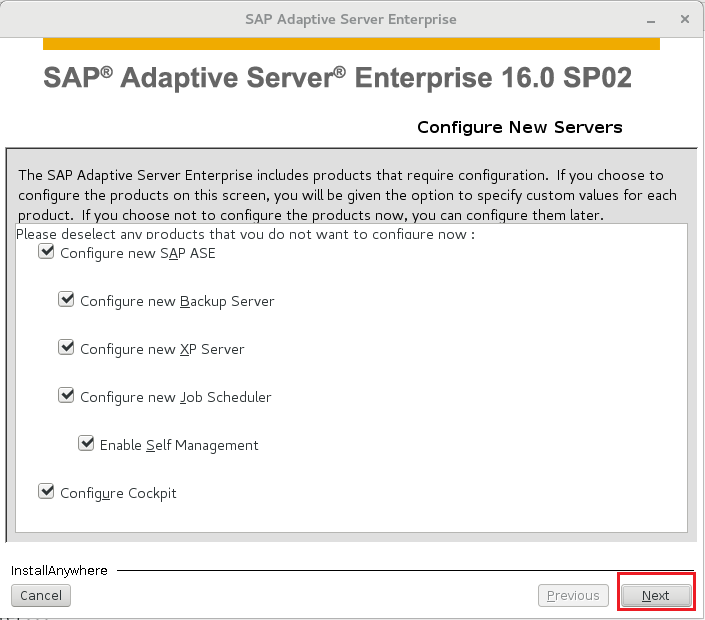Click the 'Enable Self Management' label text
This screenshot has width=705, height=620.
click(179, 446)
